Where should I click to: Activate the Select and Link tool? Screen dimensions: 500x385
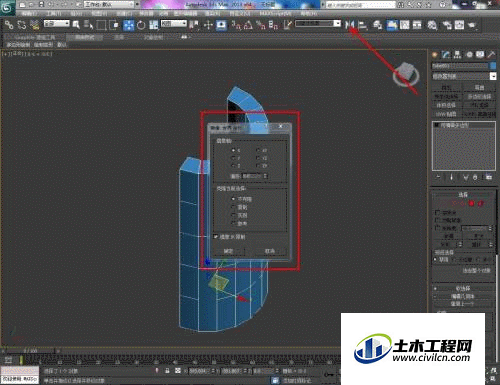click(9, 25)
